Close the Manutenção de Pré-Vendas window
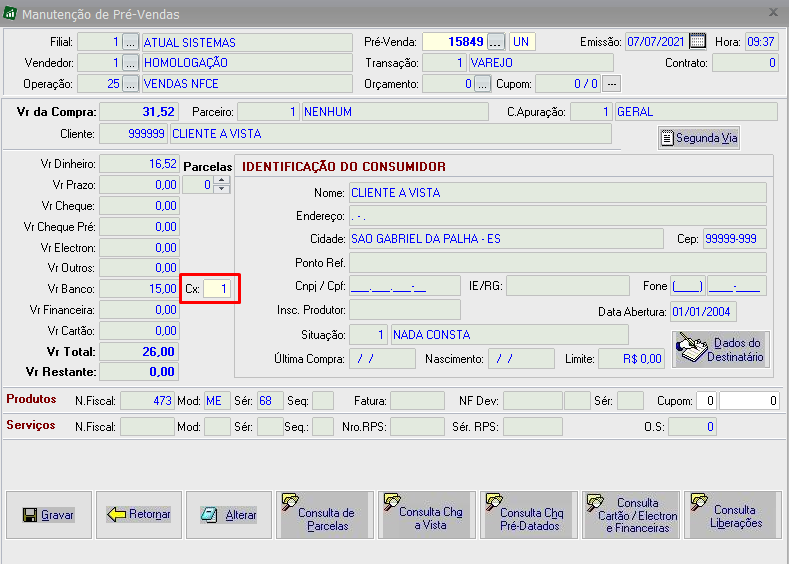The width and height of the screenshot is (789, 564). (x=773, y=12)
